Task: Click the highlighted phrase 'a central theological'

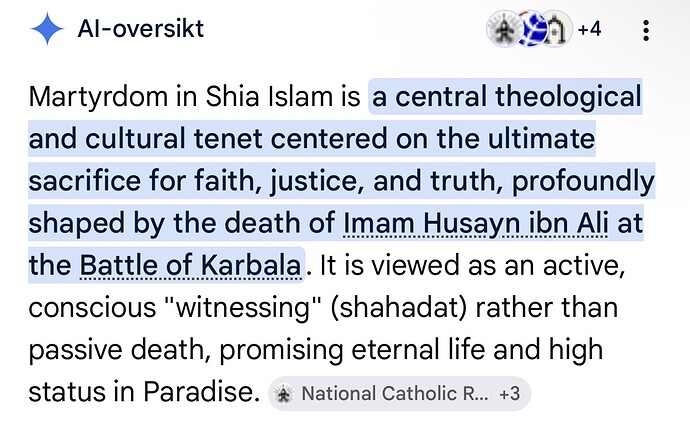Action: tap(506, 97)
